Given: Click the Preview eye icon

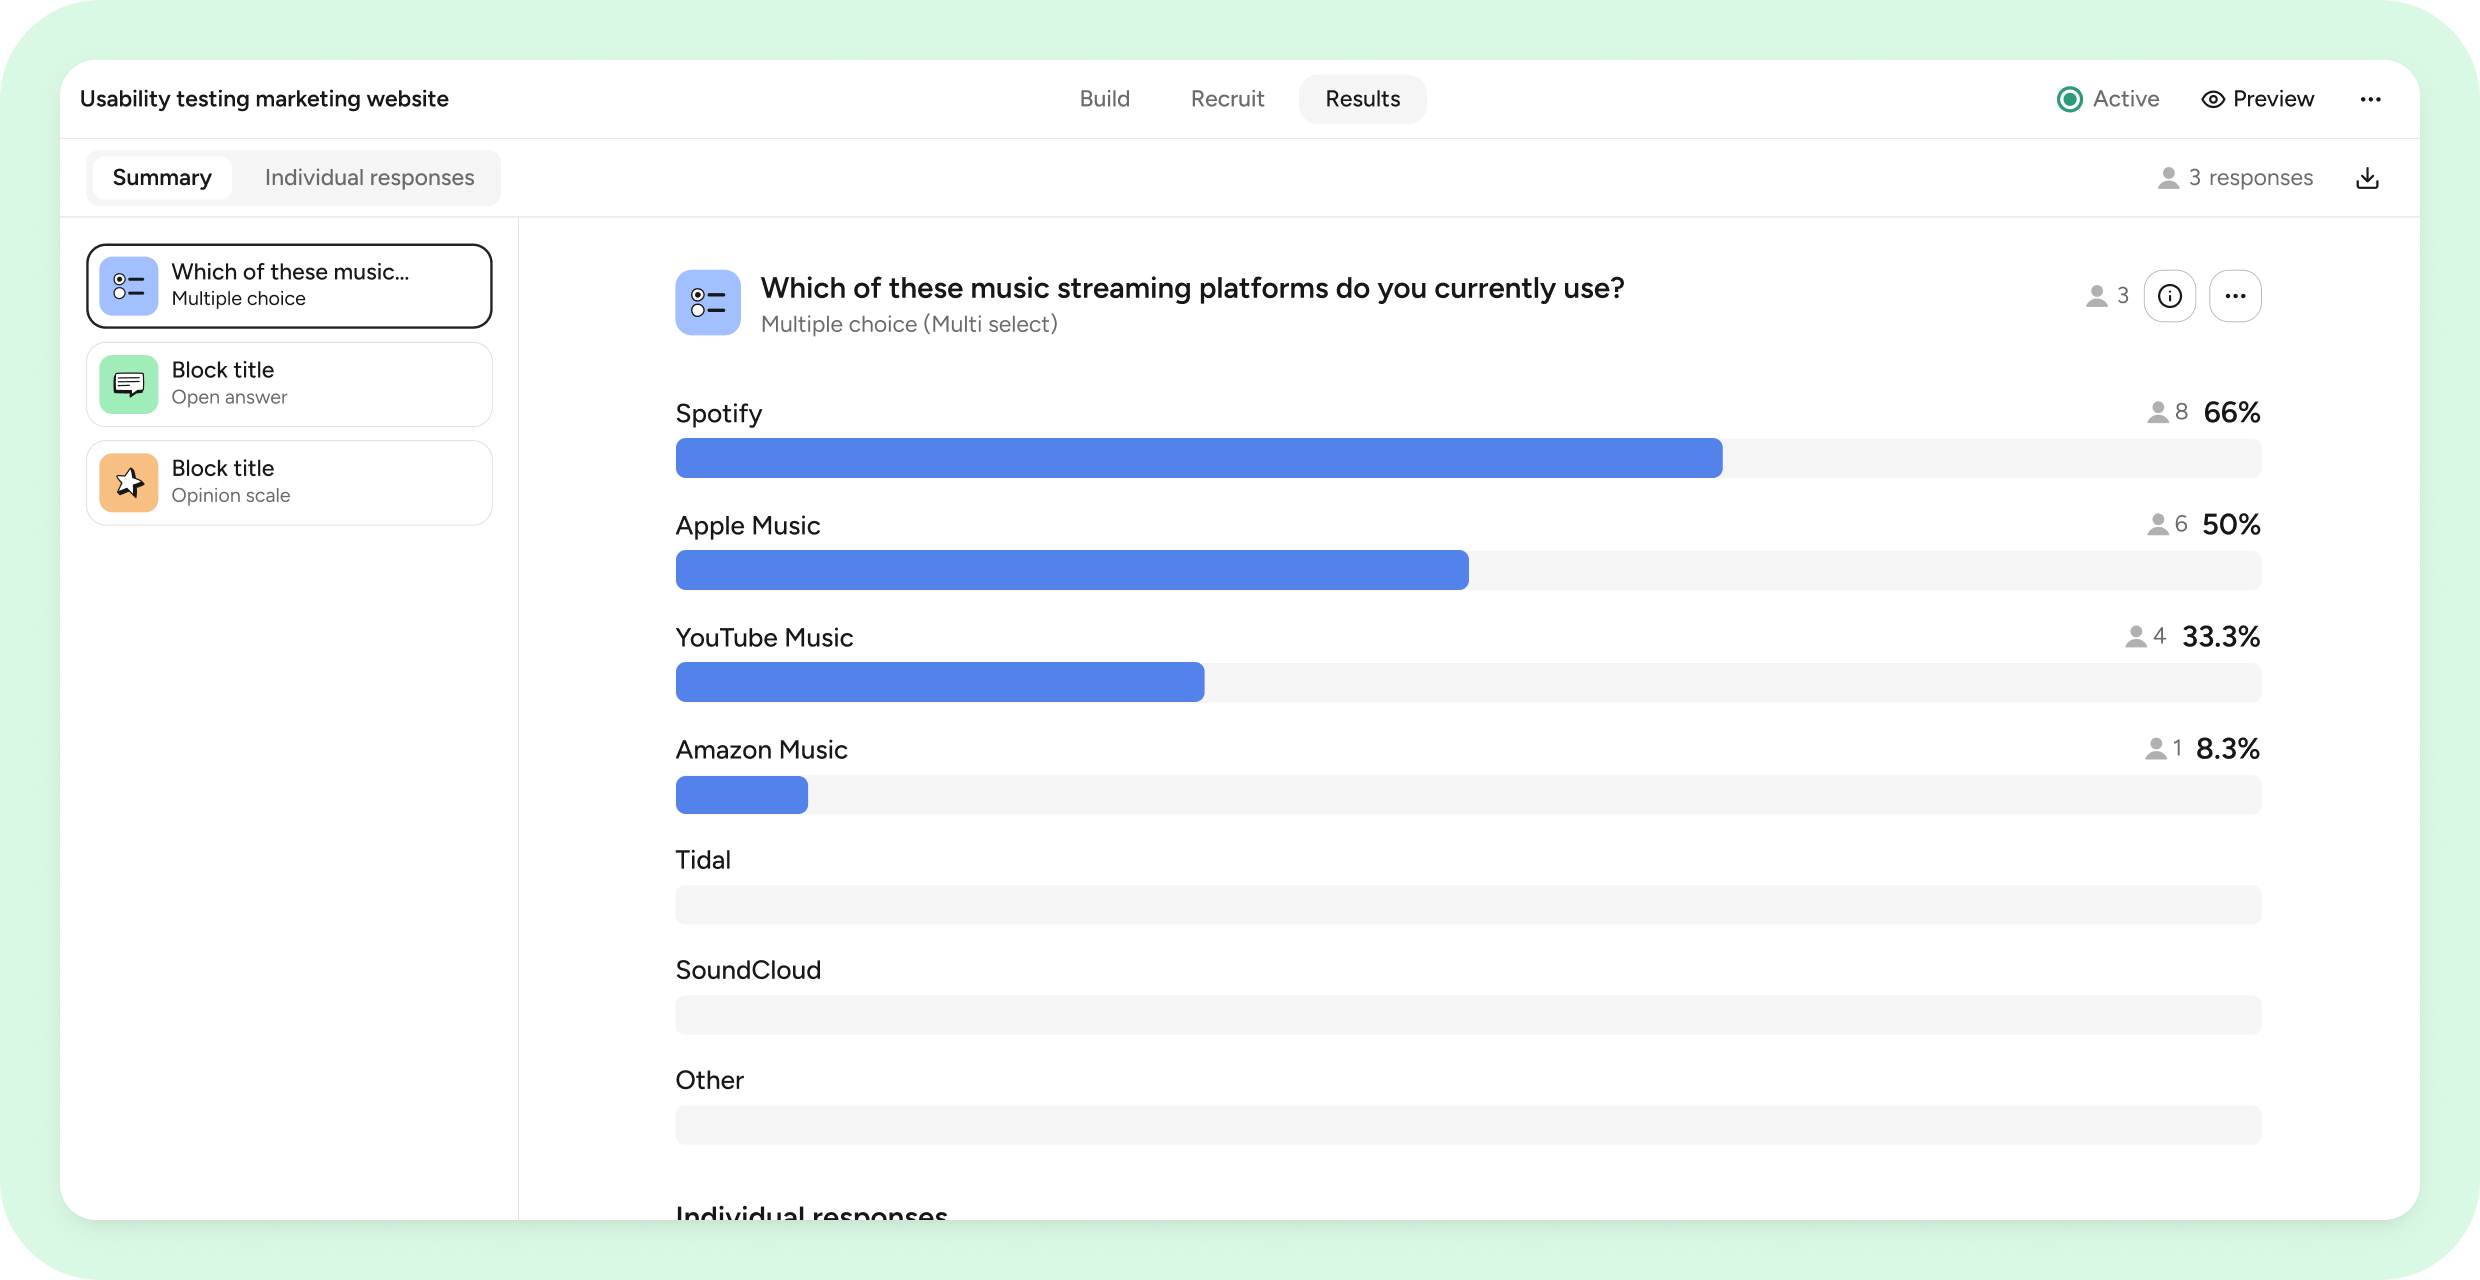Looking at the screenshot, I should click(x=2212, y=98).
